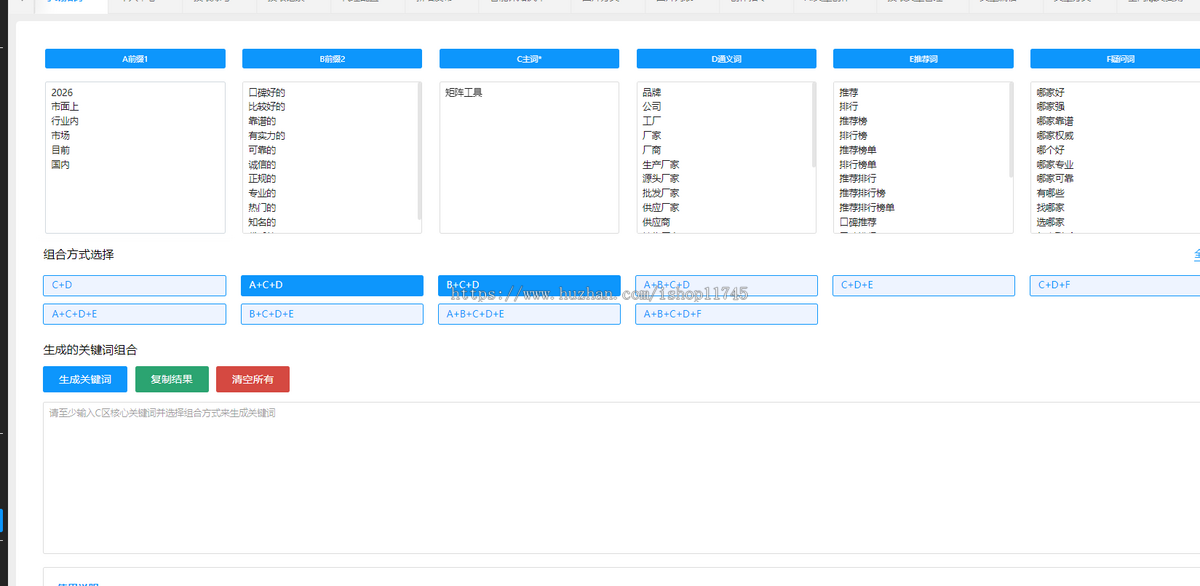Click the '哪个好' line in F疑问词 list
The width and height of the screenshot is (1200, 586).
coord(1050,150)
